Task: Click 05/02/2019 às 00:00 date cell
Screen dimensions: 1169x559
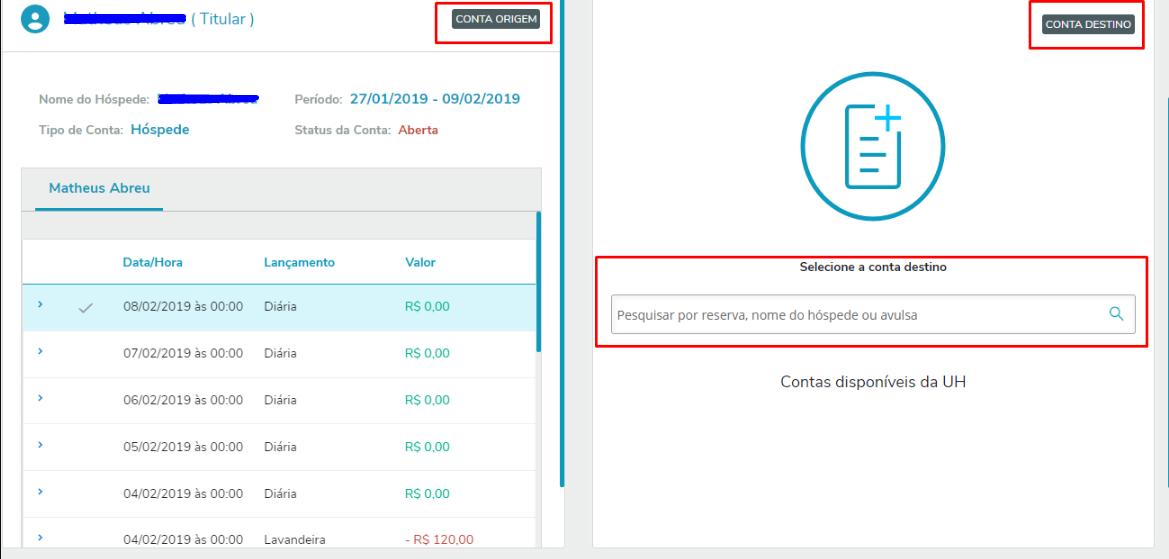Action: [183, 447]
